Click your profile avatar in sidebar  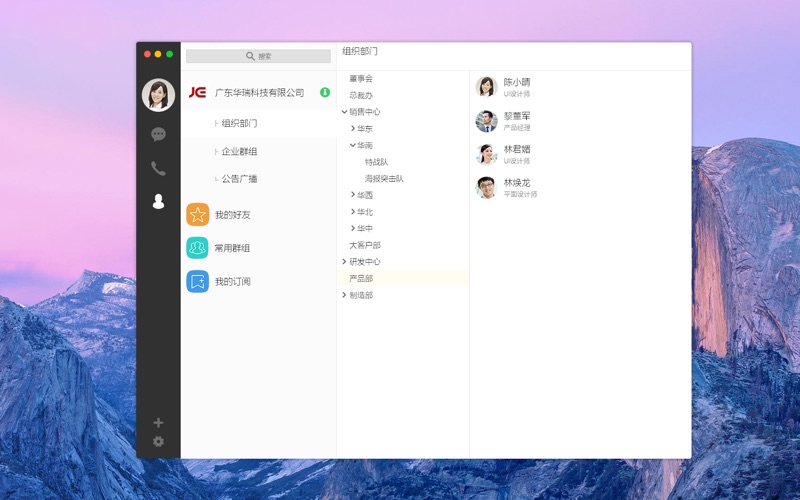(x=158, y=95)
